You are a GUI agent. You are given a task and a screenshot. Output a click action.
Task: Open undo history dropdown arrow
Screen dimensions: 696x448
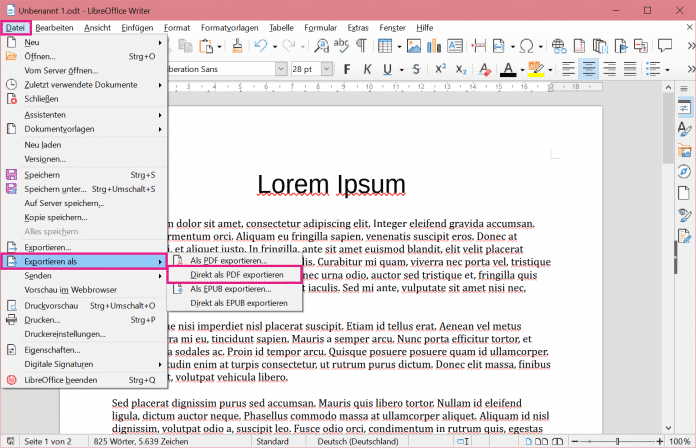tap(275, 47)
